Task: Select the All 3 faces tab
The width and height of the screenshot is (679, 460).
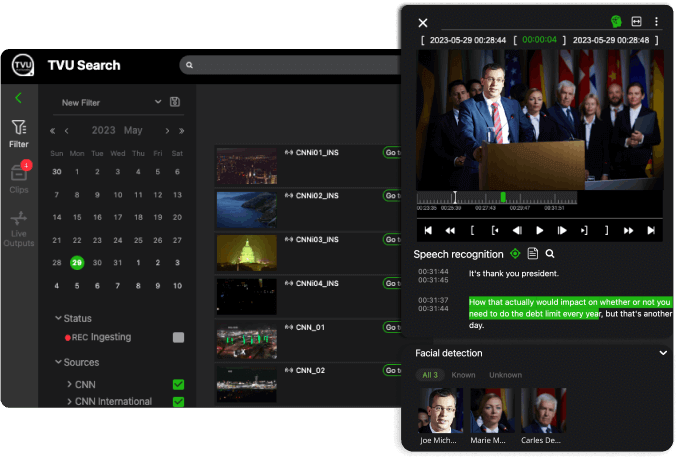Action: pos(430,375)
